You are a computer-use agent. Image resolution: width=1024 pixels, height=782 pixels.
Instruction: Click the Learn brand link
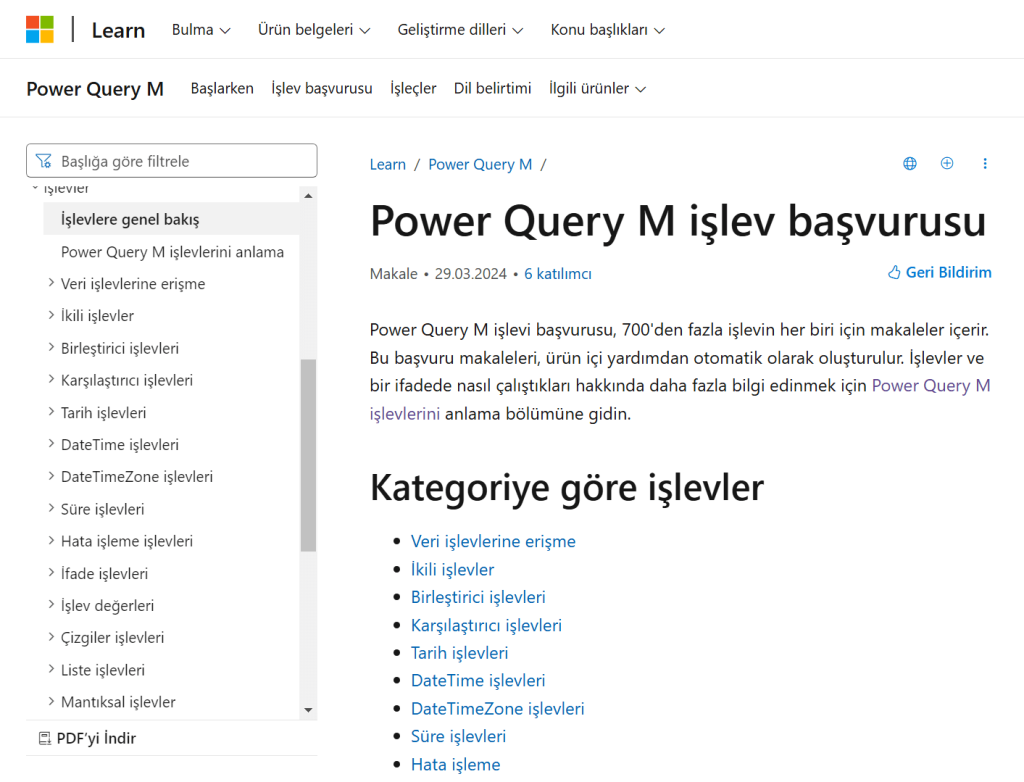click(118, 30)
